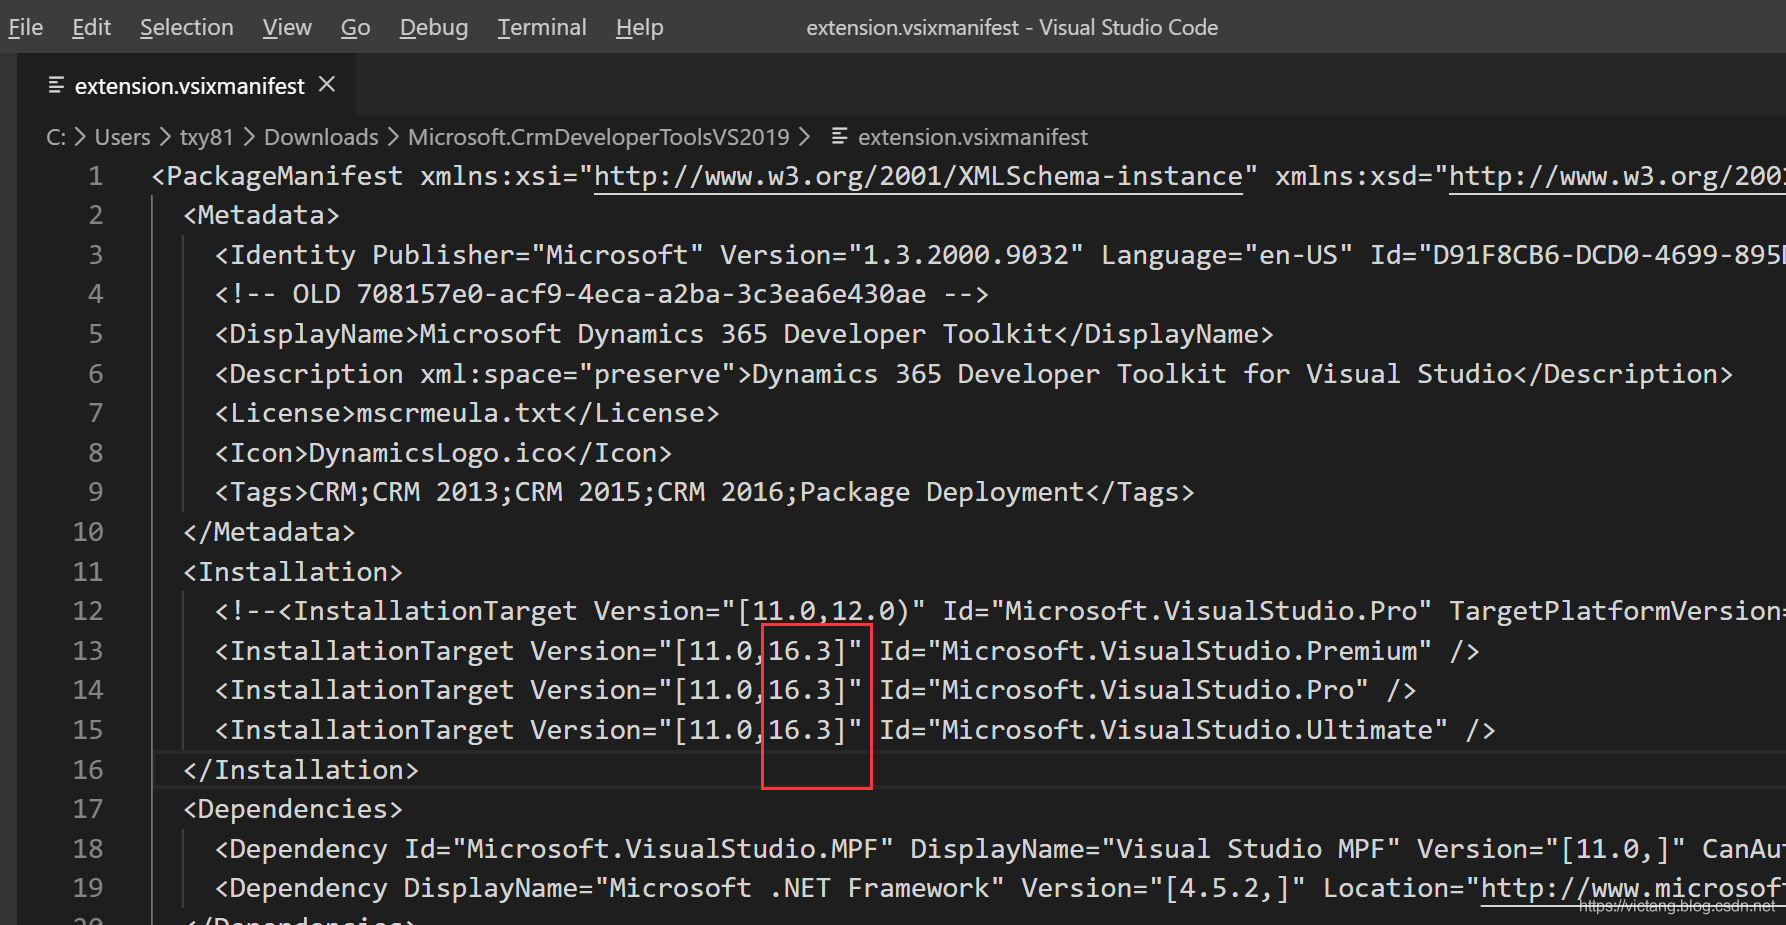Click the extension.vsixmanifest breadcrumb segment
Screen dimensions: 1786x925
point(973,137)
